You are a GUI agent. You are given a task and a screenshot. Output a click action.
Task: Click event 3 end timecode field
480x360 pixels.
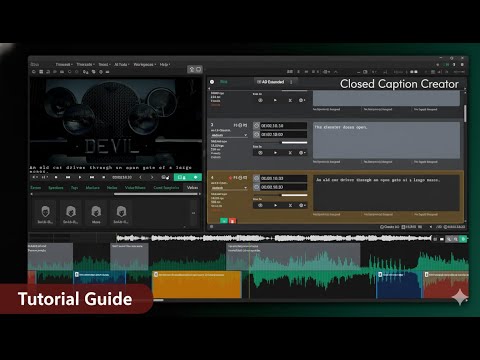[283, 134]
